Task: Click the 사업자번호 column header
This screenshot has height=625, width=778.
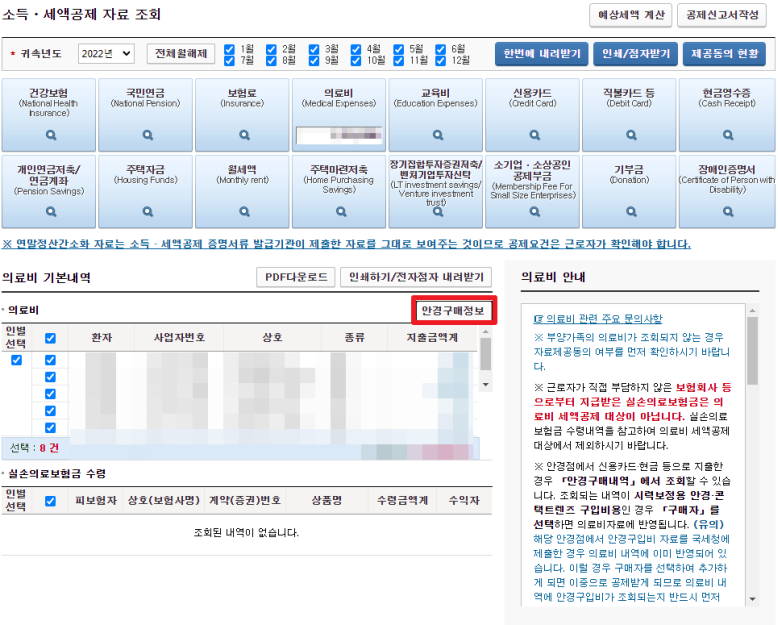Action: tap(179, 338)
